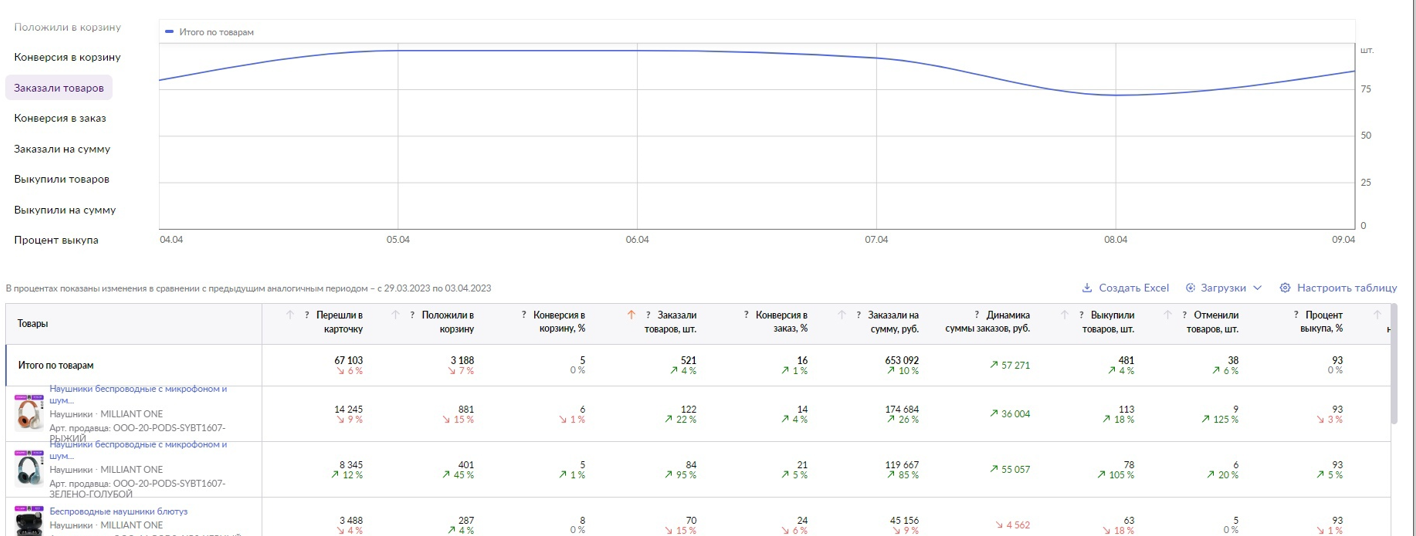Click the icon beside Загрузки
The height and width of the screenshot is (536, 1416).
(1191, 288)
